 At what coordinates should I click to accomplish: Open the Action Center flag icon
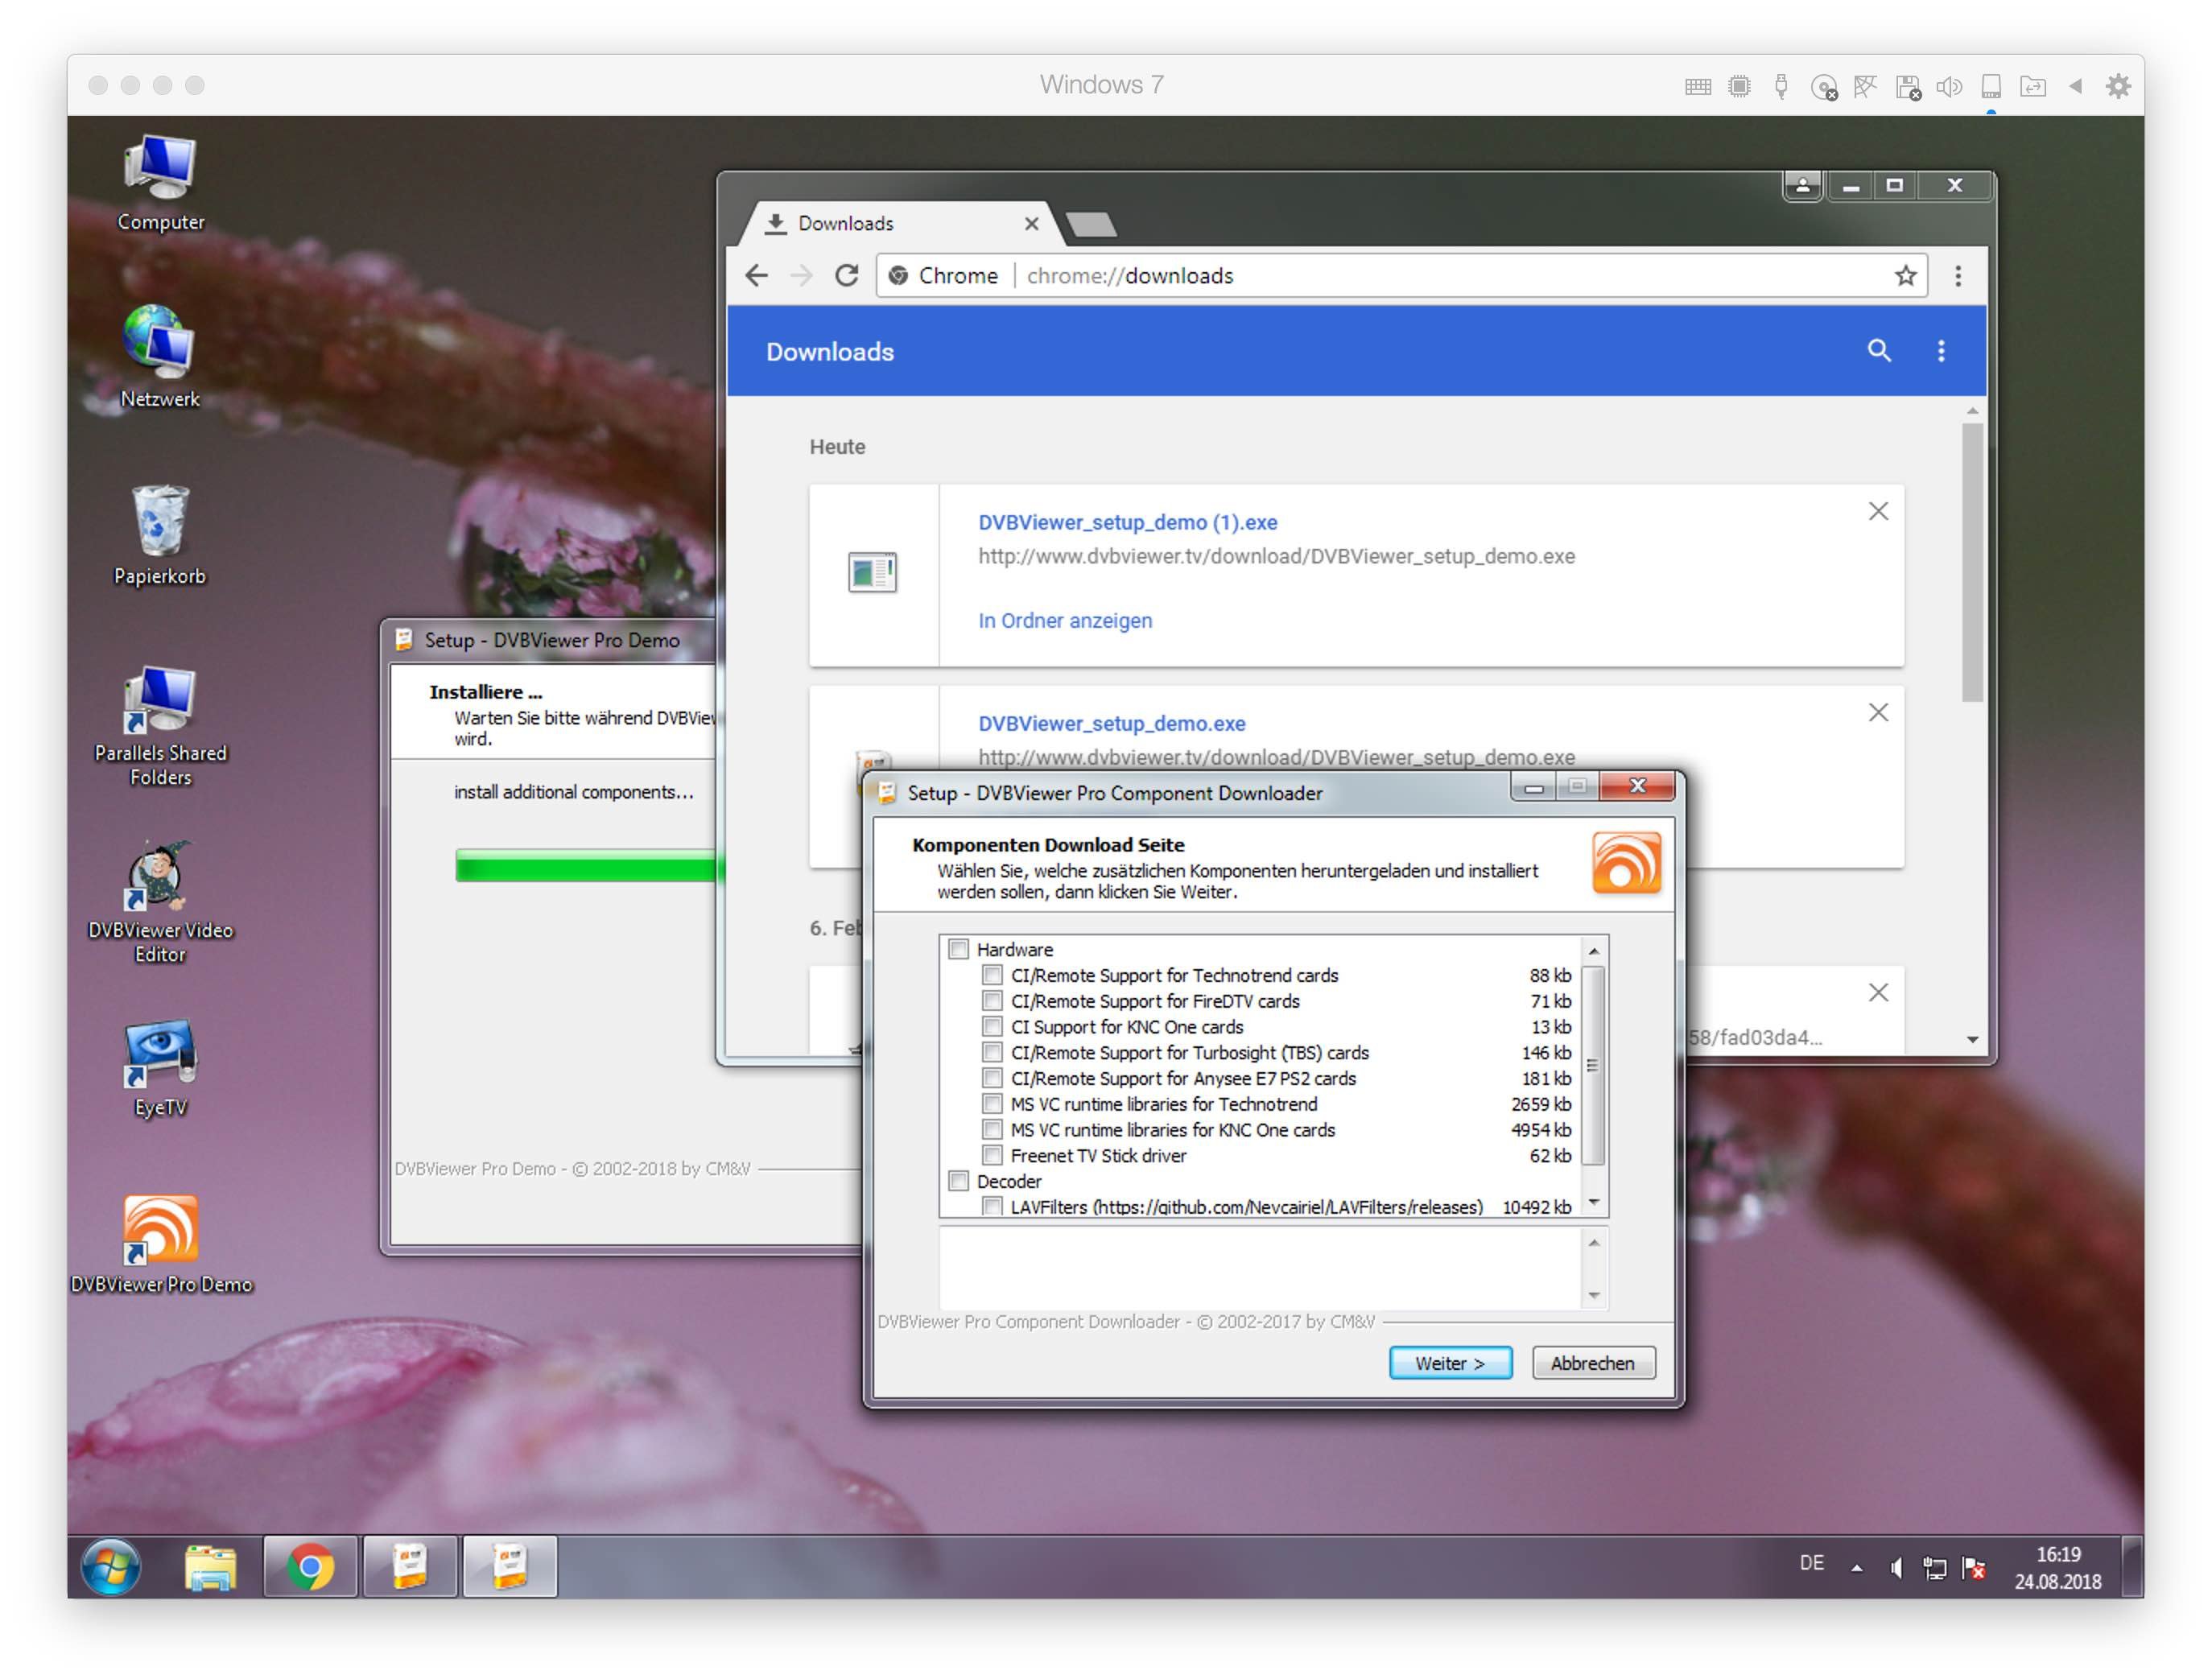(1974, 1568)
